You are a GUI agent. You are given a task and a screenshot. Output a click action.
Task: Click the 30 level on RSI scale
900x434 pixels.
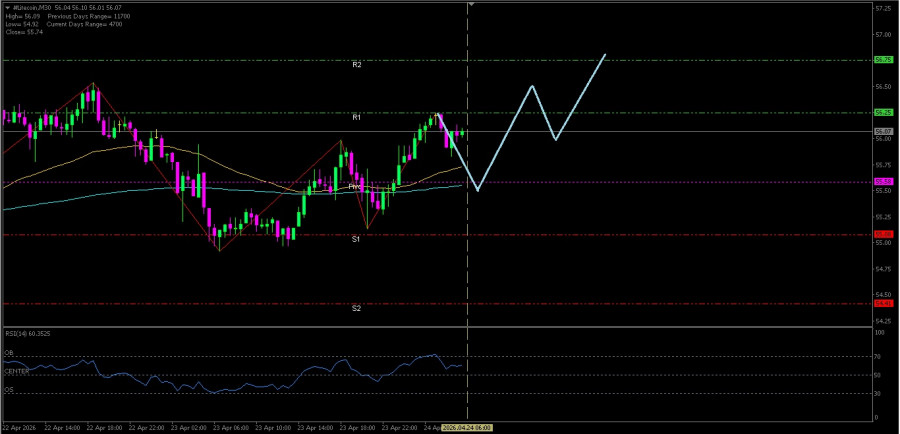click(x=877, y=393)
